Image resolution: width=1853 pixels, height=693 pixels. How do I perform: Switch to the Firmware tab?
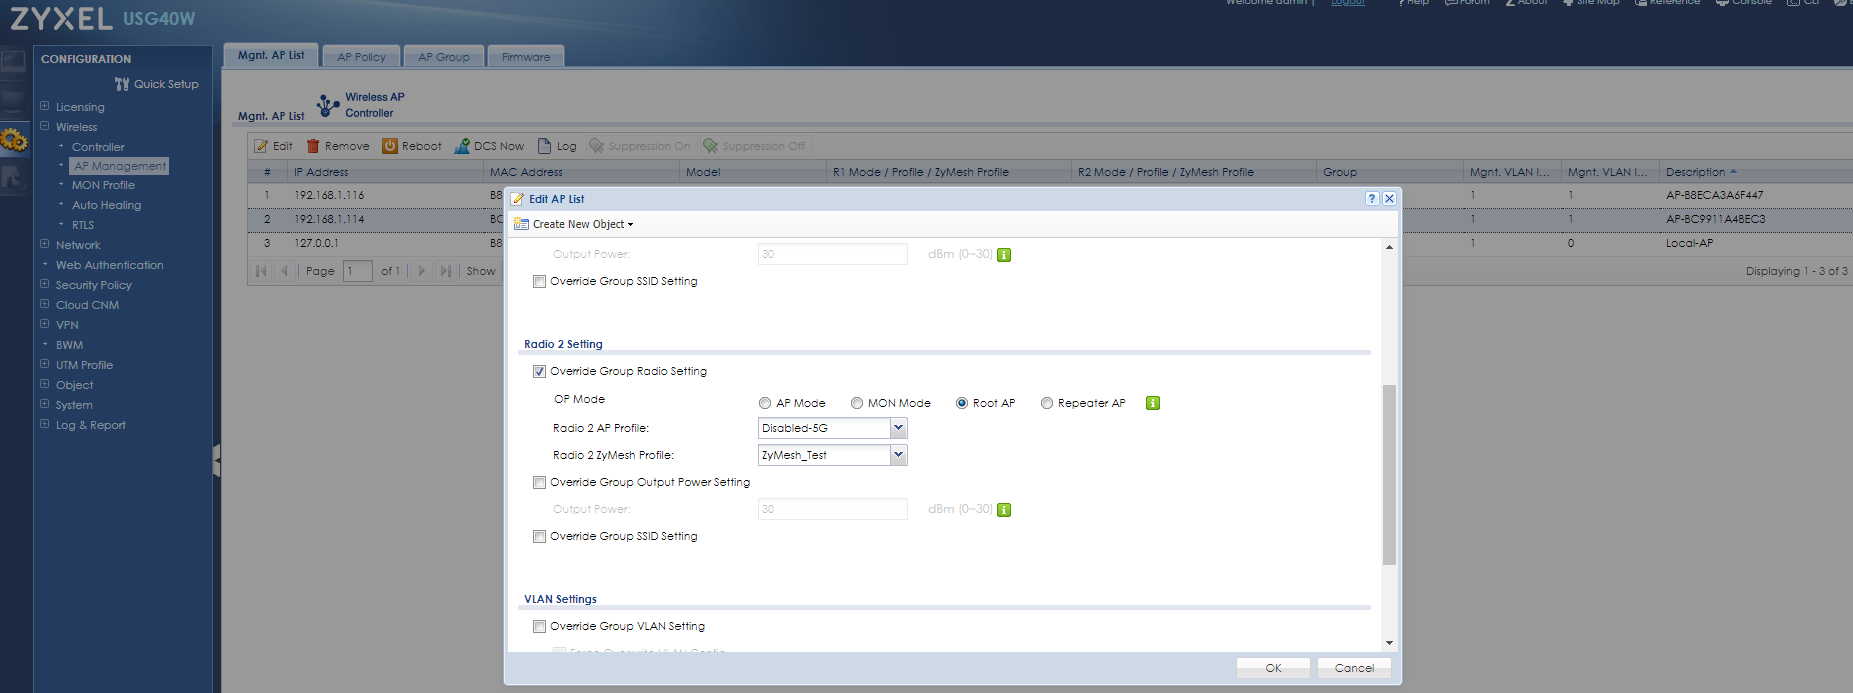[526, 57]
